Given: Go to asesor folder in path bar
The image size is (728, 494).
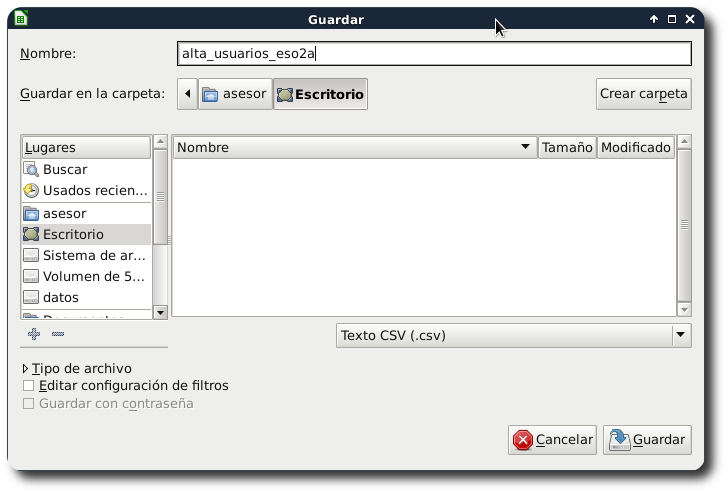Looking at the screenshot, I should pos(235,94).
